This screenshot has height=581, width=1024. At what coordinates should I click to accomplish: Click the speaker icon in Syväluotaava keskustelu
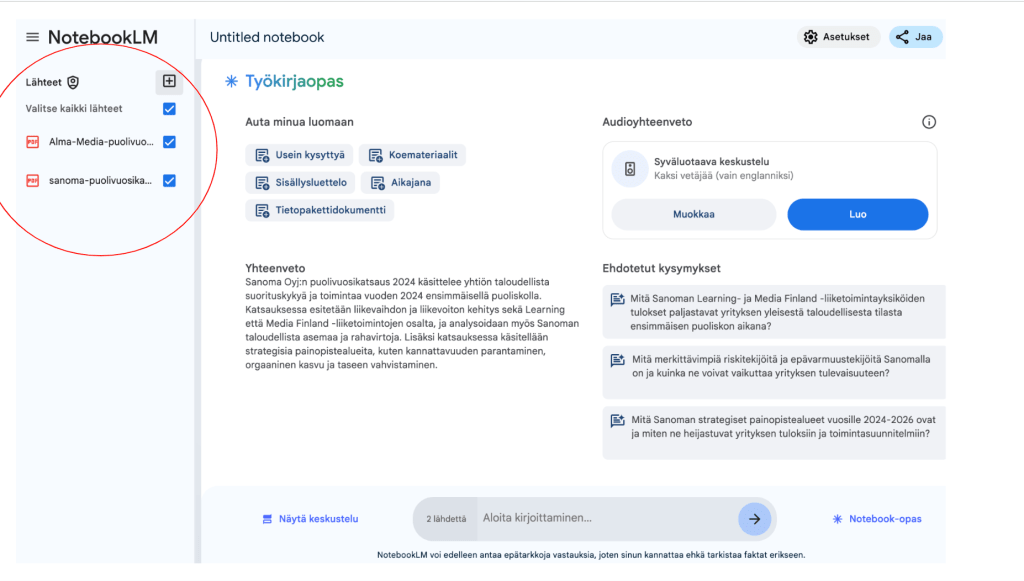click(x=630, y=169)
